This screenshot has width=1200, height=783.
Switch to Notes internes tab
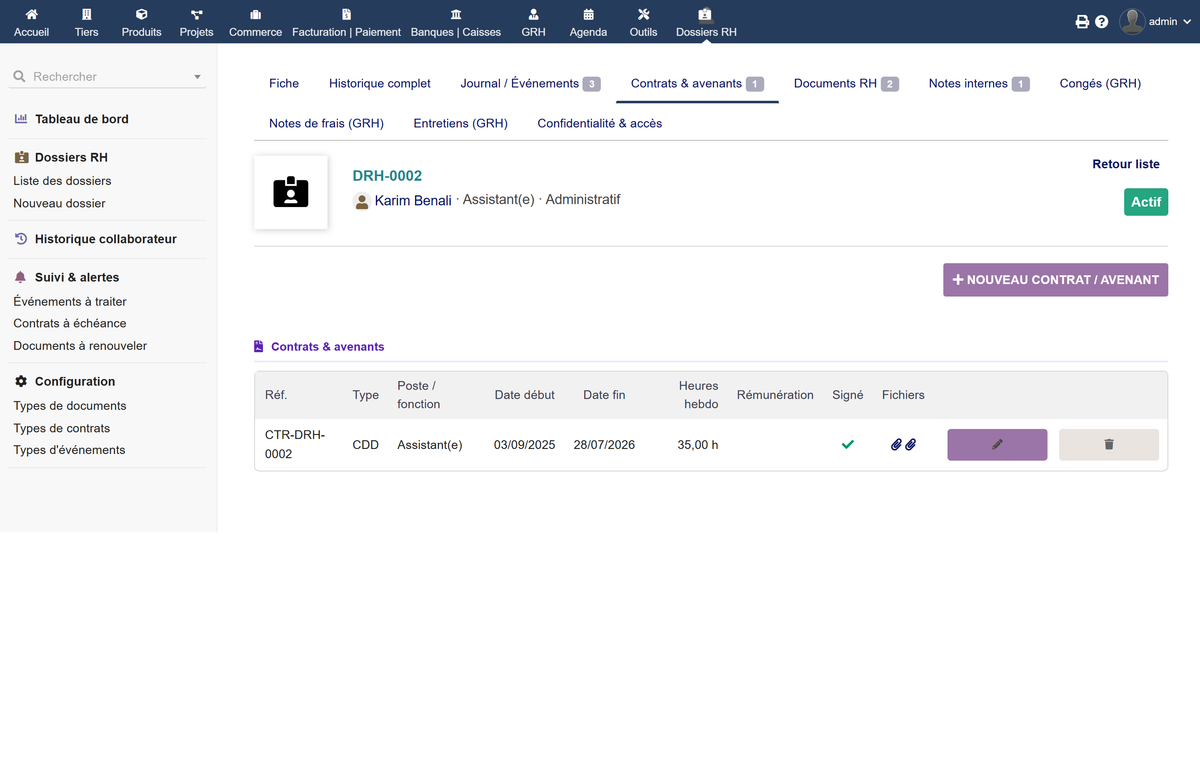[x=978, y=83]
